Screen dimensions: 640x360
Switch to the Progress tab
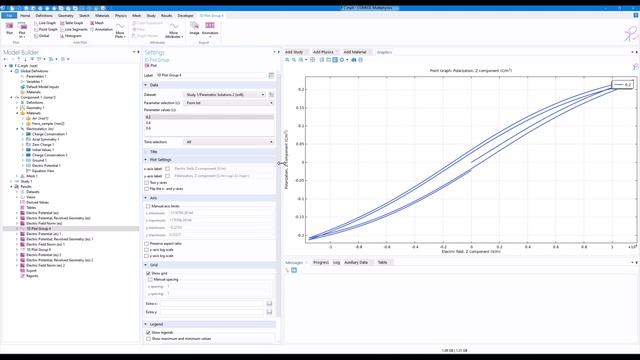coord(321,262)
